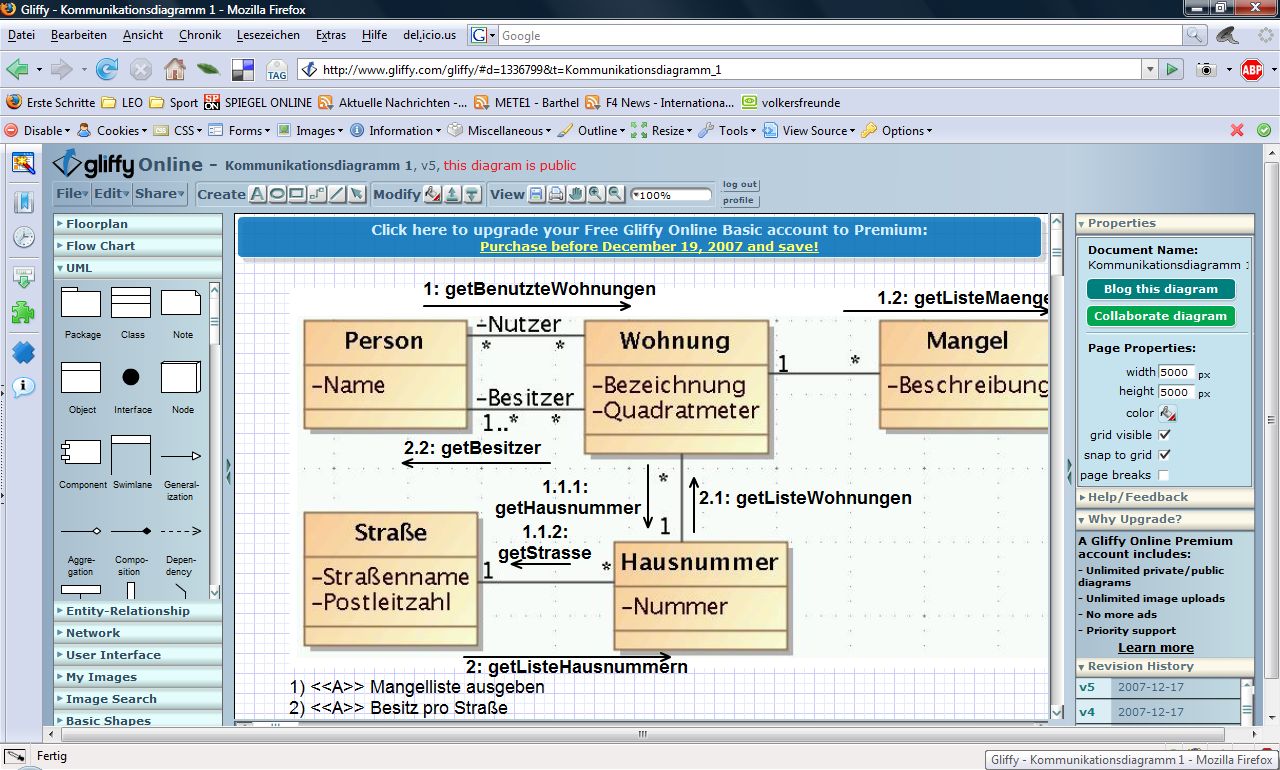Screen dimensions: 1280x770
Task: Select the Pointer tool
Action: (357, 194)
